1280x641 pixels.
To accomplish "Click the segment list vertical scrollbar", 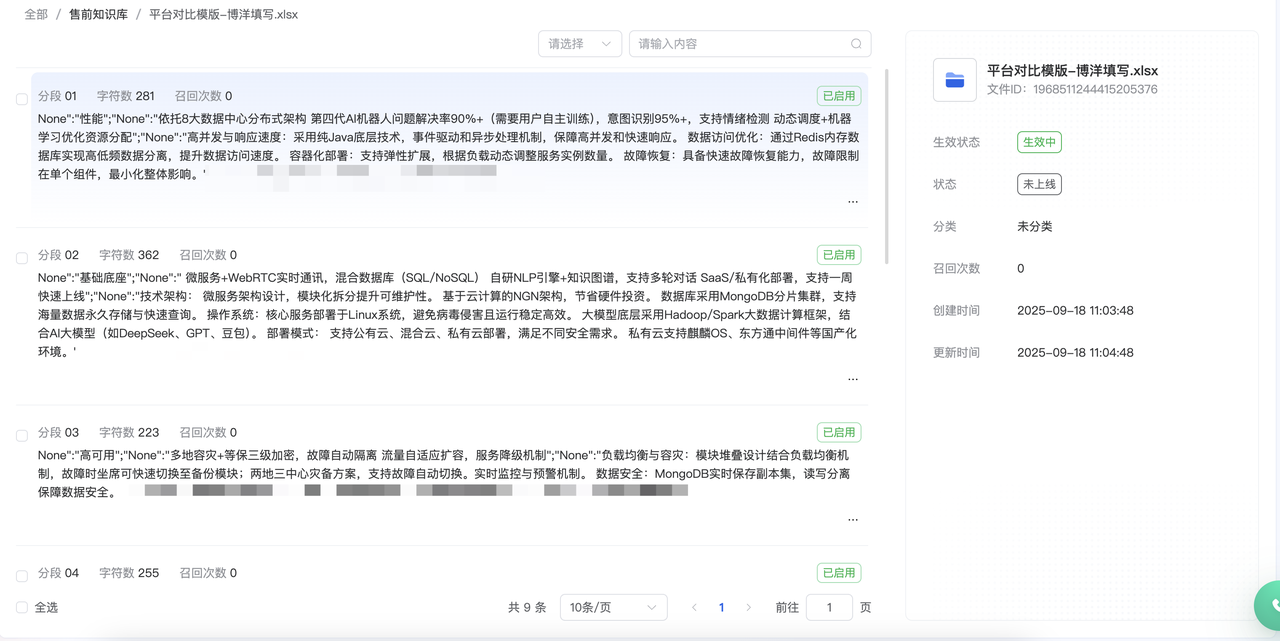I will 886,165.
